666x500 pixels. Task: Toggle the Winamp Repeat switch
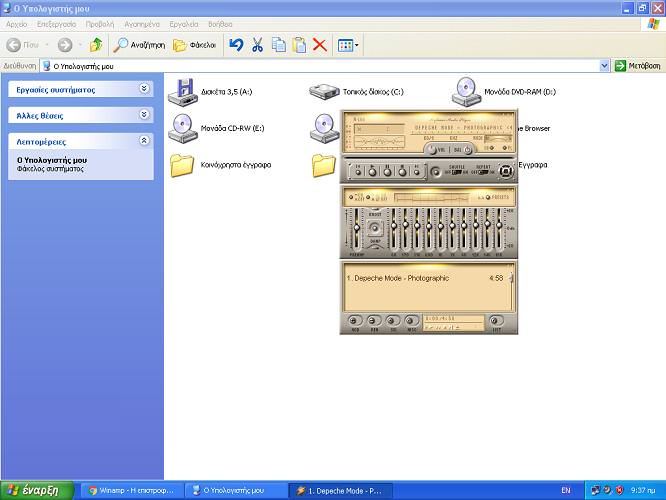[482, 172]
